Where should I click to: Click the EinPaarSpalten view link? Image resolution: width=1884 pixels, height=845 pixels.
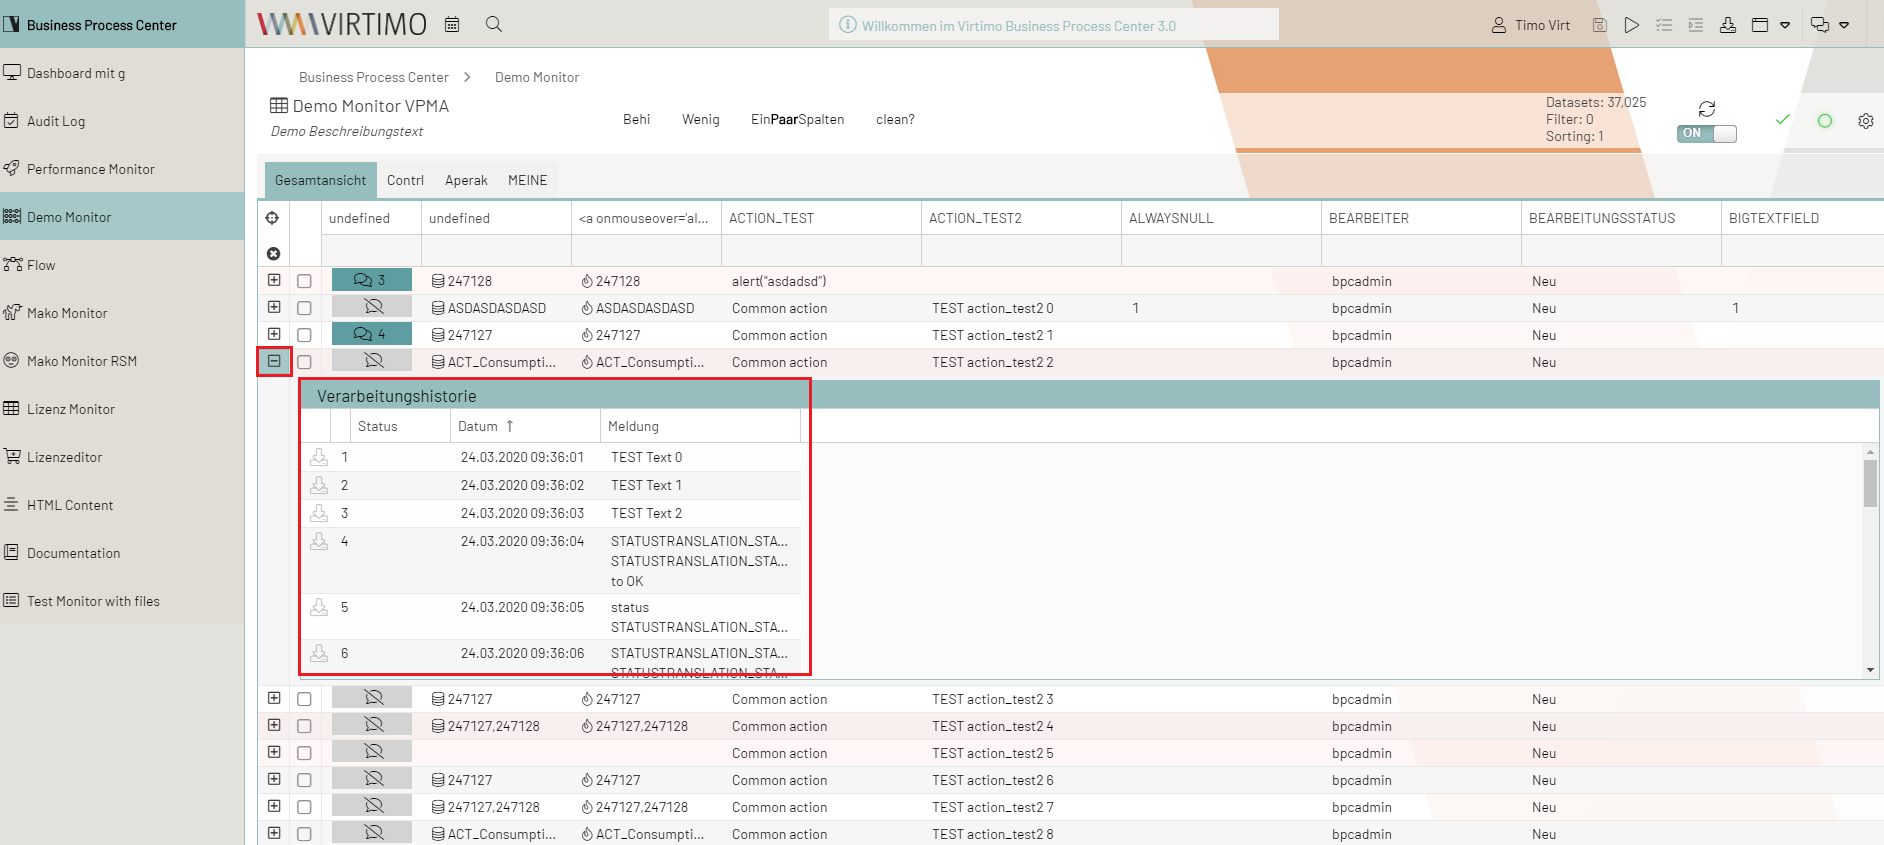pyautogui.click(x=797, y=120)
